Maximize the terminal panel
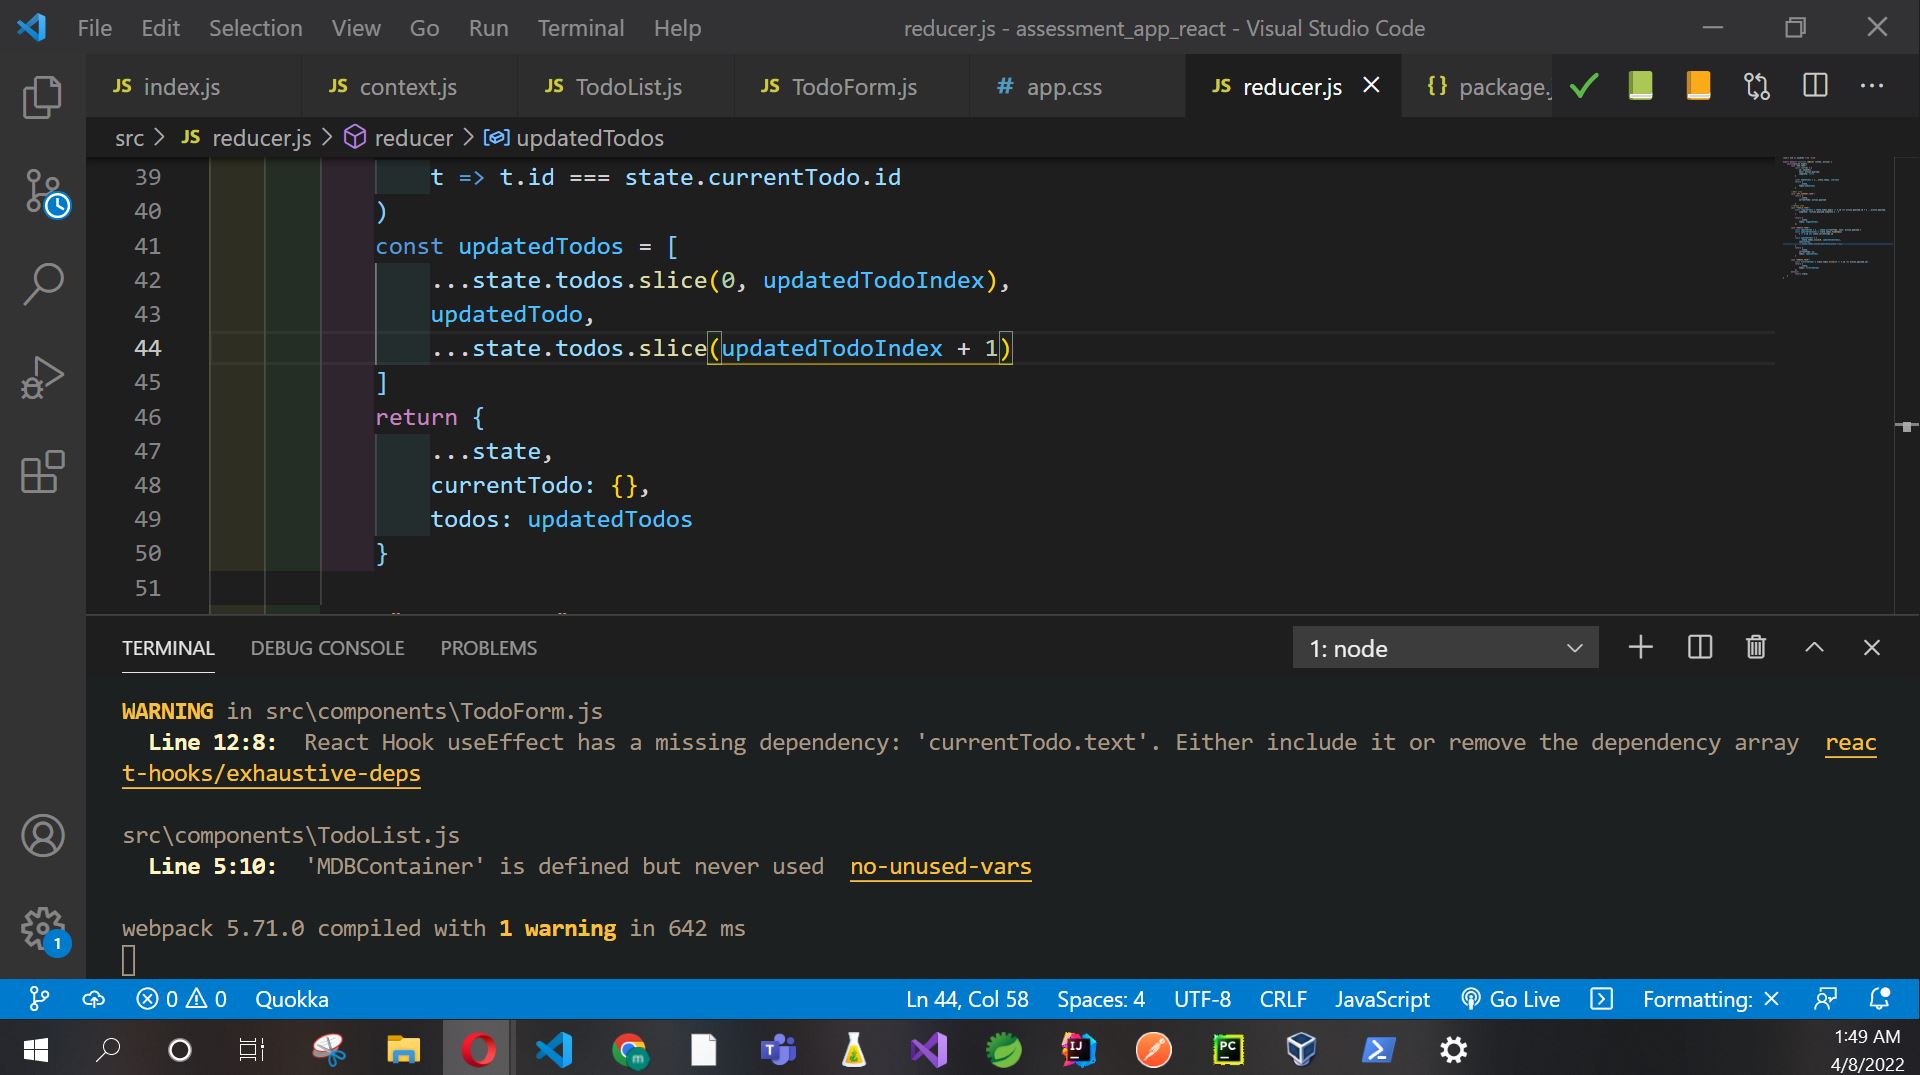1920x1075 pixels. click(1813, 647)
